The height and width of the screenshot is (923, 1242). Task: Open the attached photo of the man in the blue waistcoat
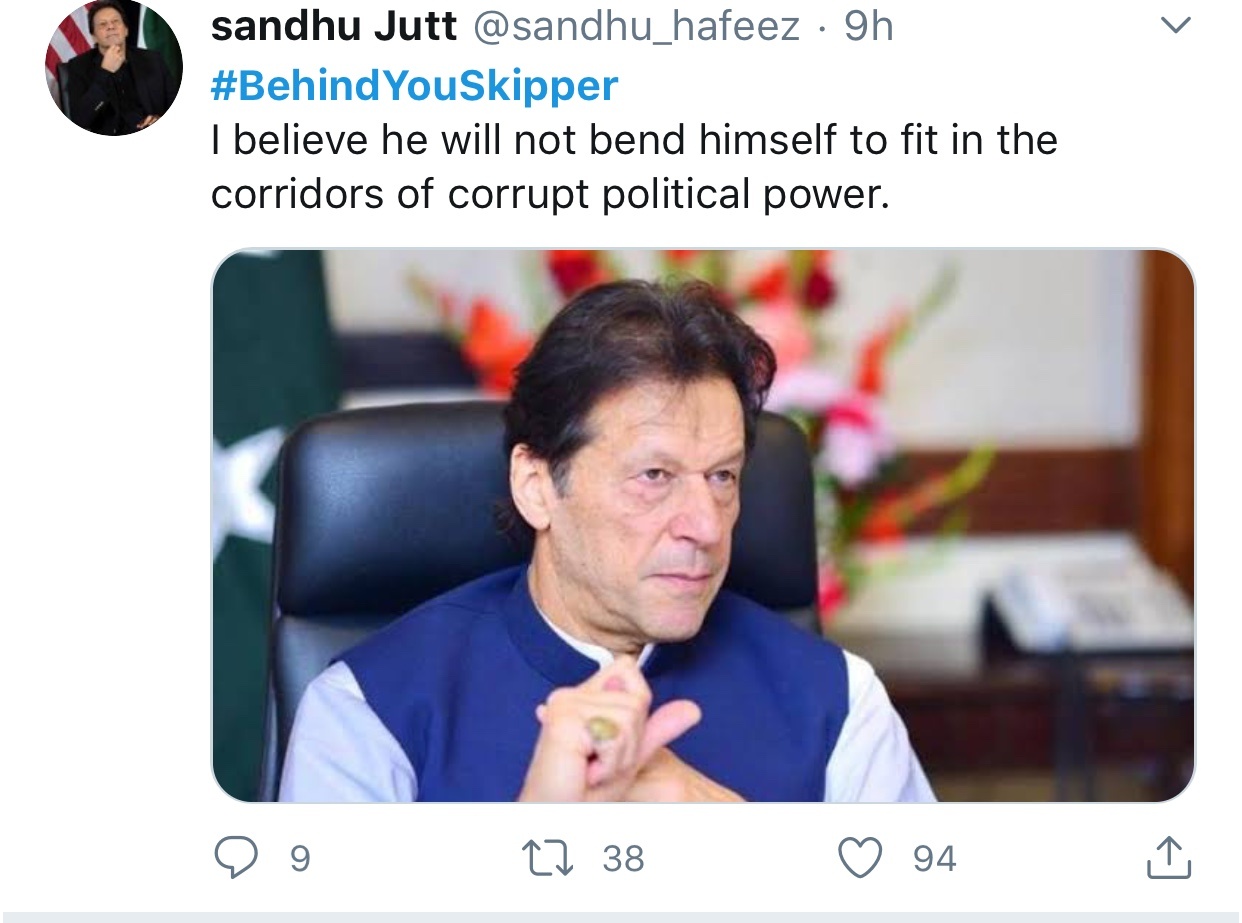[x=703, y=525]
